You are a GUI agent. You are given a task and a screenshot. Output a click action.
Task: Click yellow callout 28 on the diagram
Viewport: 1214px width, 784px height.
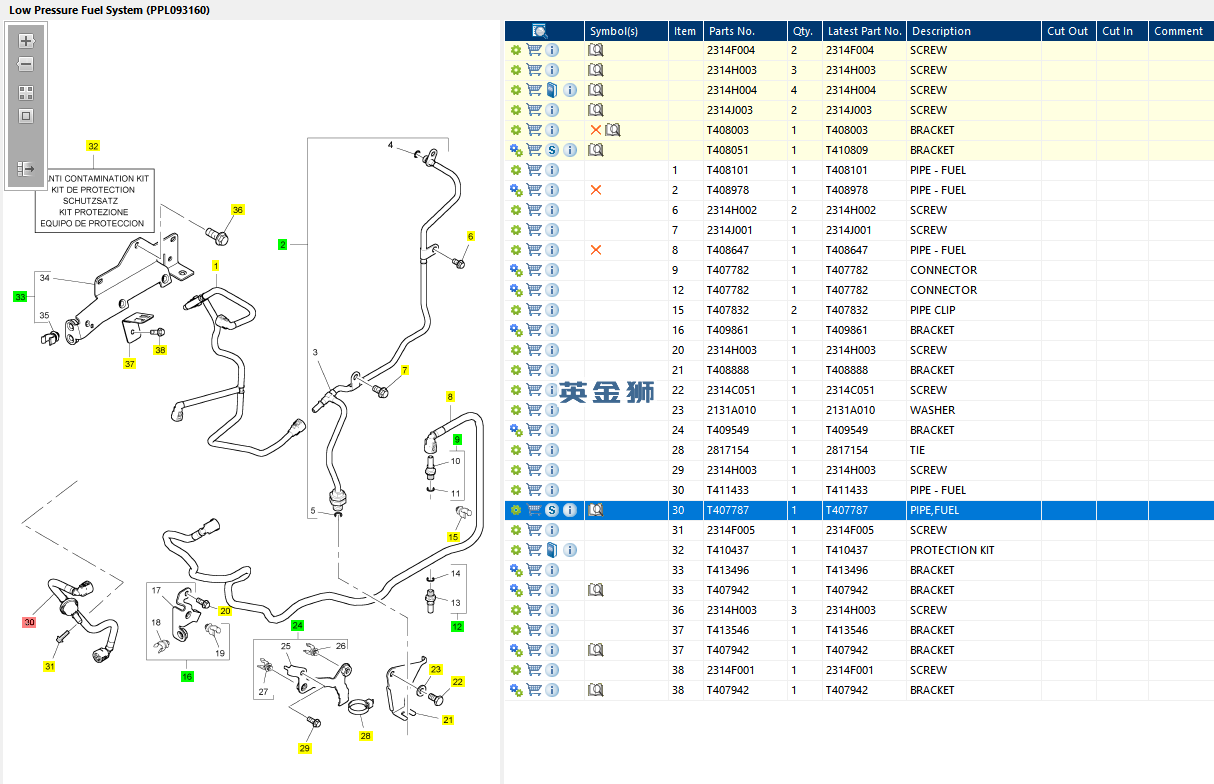coord(366,736)
